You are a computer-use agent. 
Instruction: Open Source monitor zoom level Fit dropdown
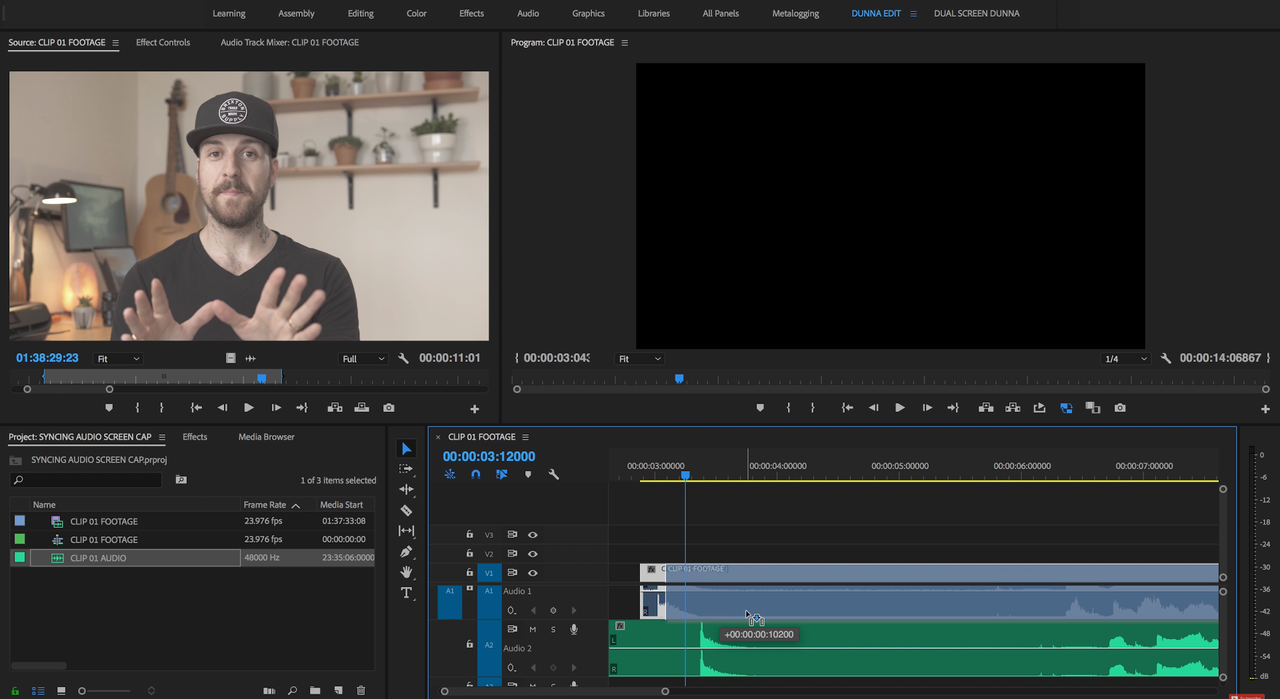(118, 358)
